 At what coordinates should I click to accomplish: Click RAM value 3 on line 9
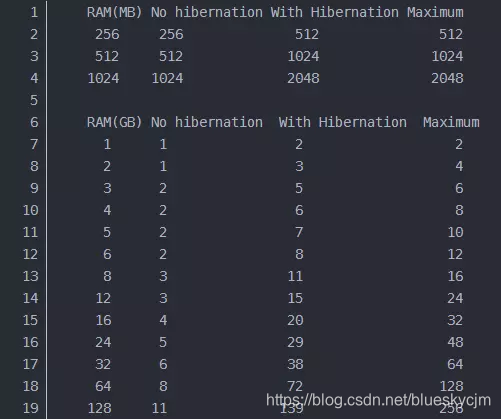click(107, 188)
